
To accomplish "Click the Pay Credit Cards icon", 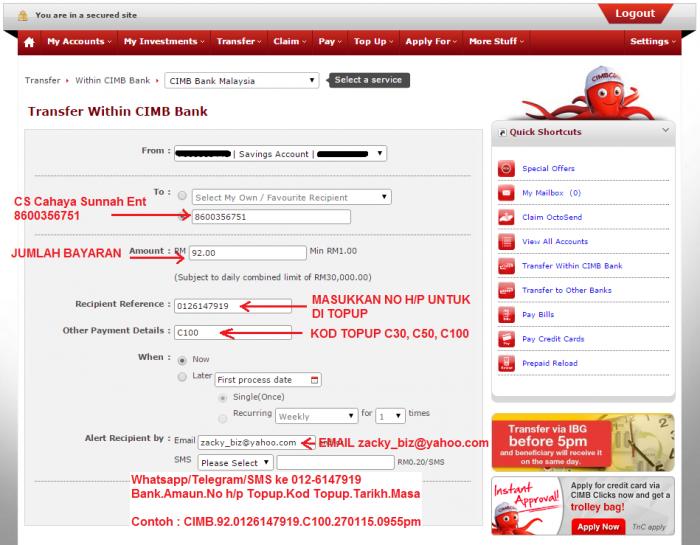I will click(x=506, y=339).
